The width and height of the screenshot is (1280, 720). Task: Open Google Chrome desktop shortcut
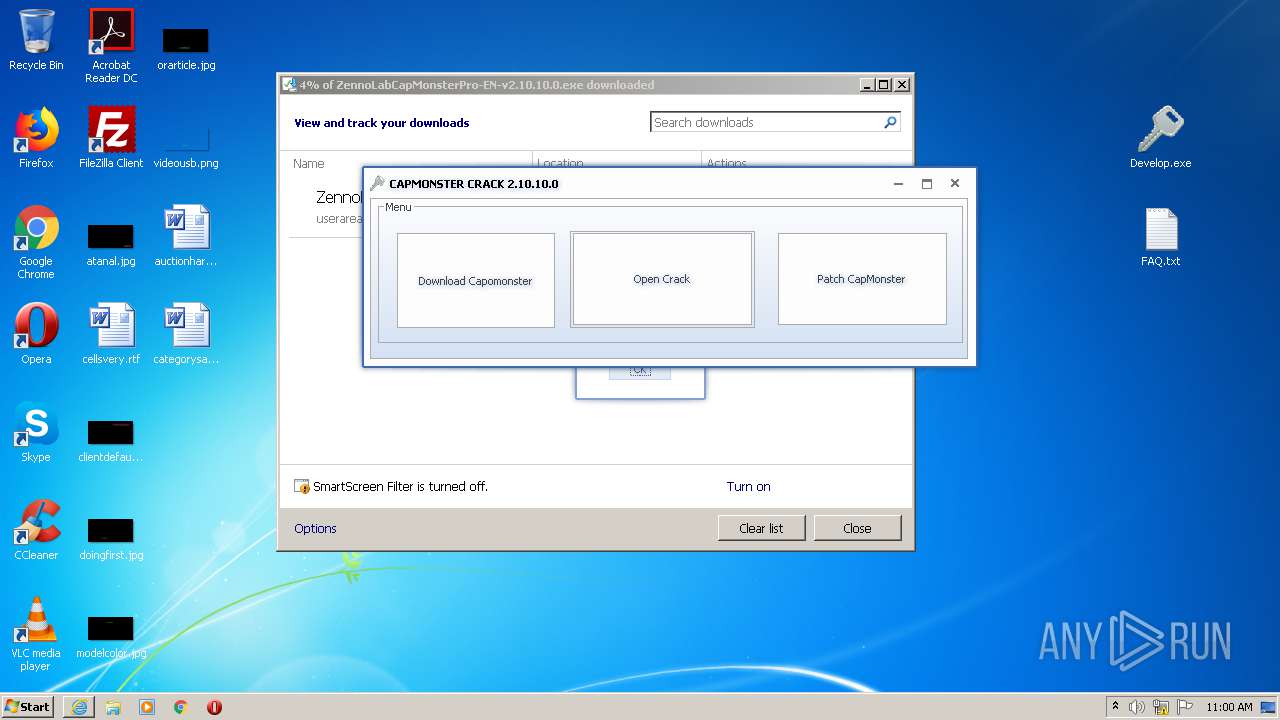[x=36, y=242]
